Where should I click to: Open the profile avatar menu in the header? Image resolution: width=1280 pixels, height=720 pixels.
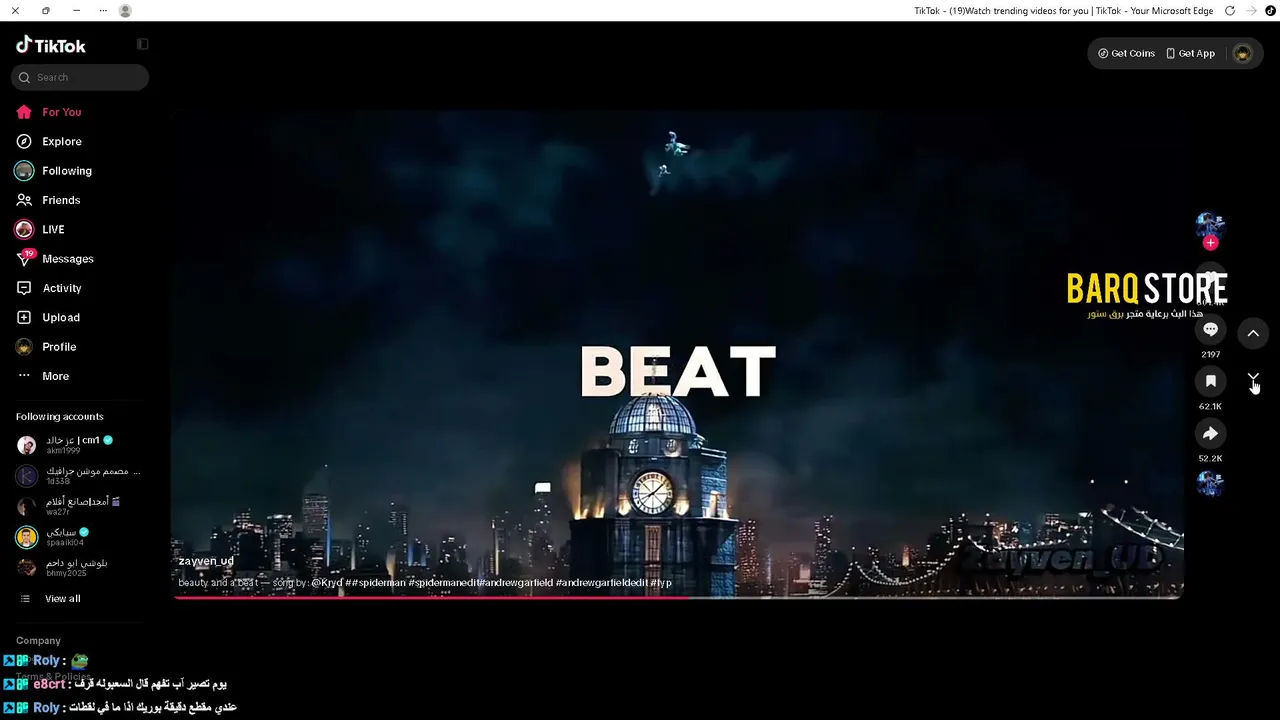pyautogui.click(x=1243, y=53)
